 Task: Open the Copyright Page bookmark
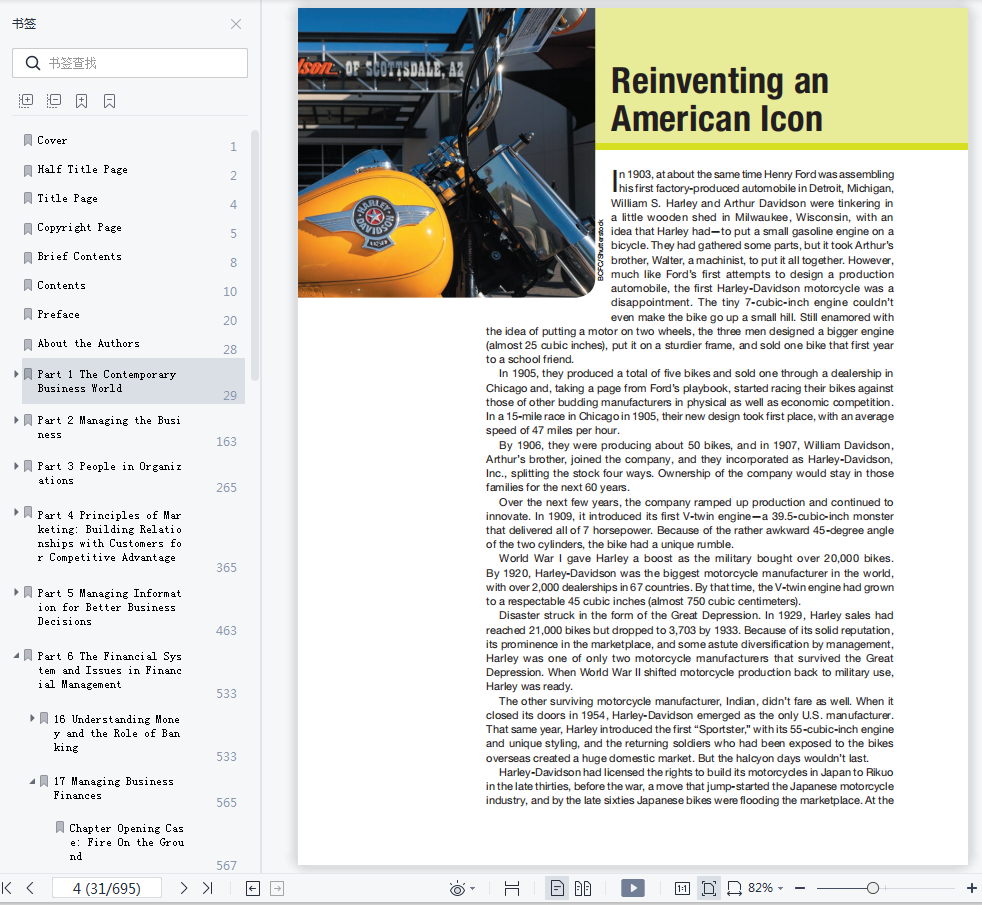click(79, 227)
